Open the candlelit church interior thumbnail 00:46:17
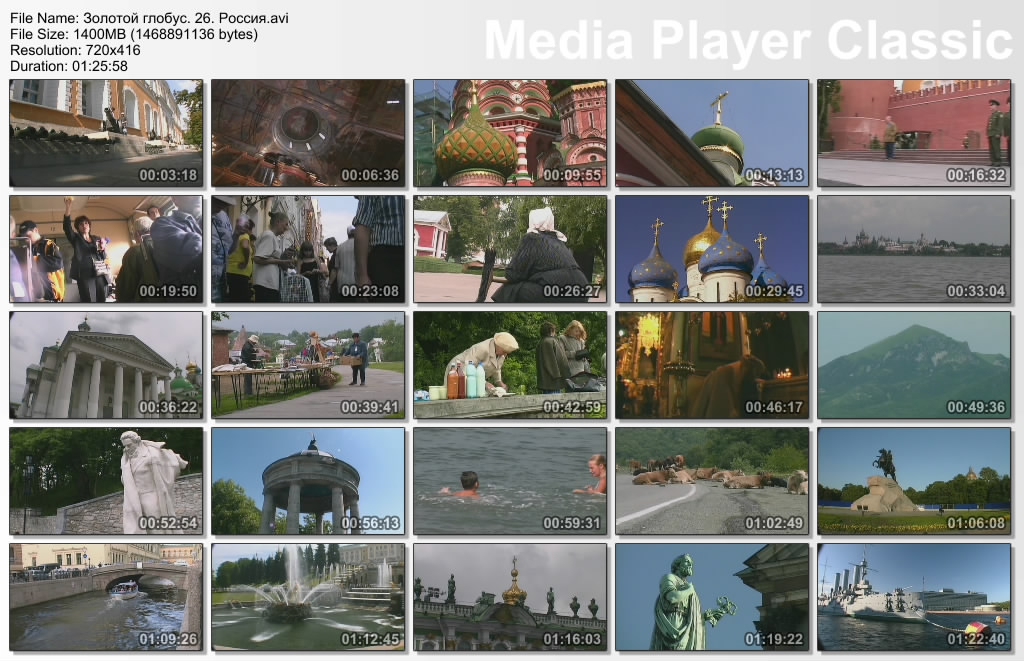The height and width of the screenshot is (661, 1024). 712,365
